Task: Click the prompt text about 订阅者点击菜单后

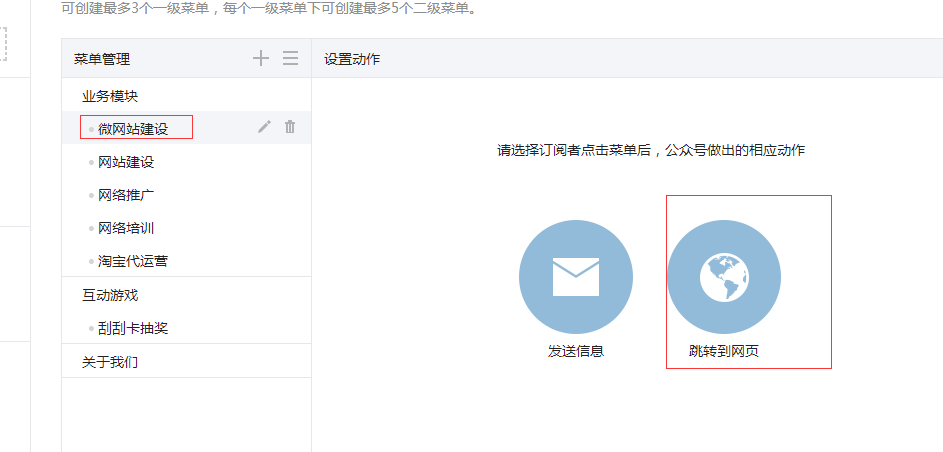Action: [x=651, y=150]
